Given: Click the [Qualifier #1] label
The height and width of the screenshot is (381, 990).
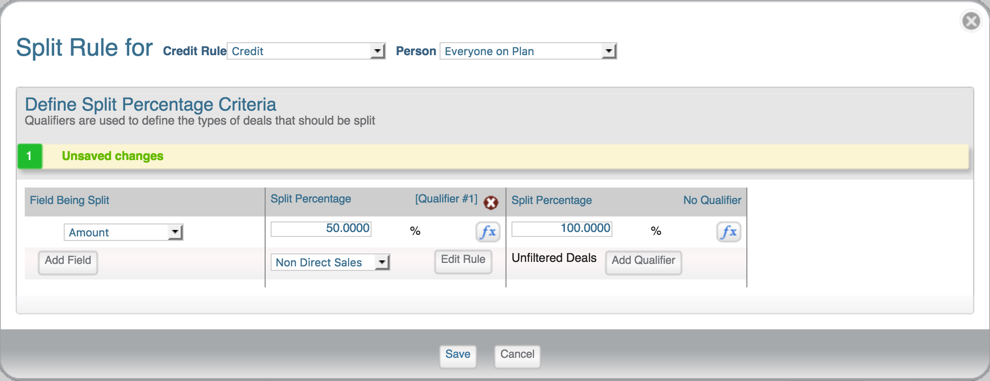Looking at the screenshot, I should click(x=446, y=199).
